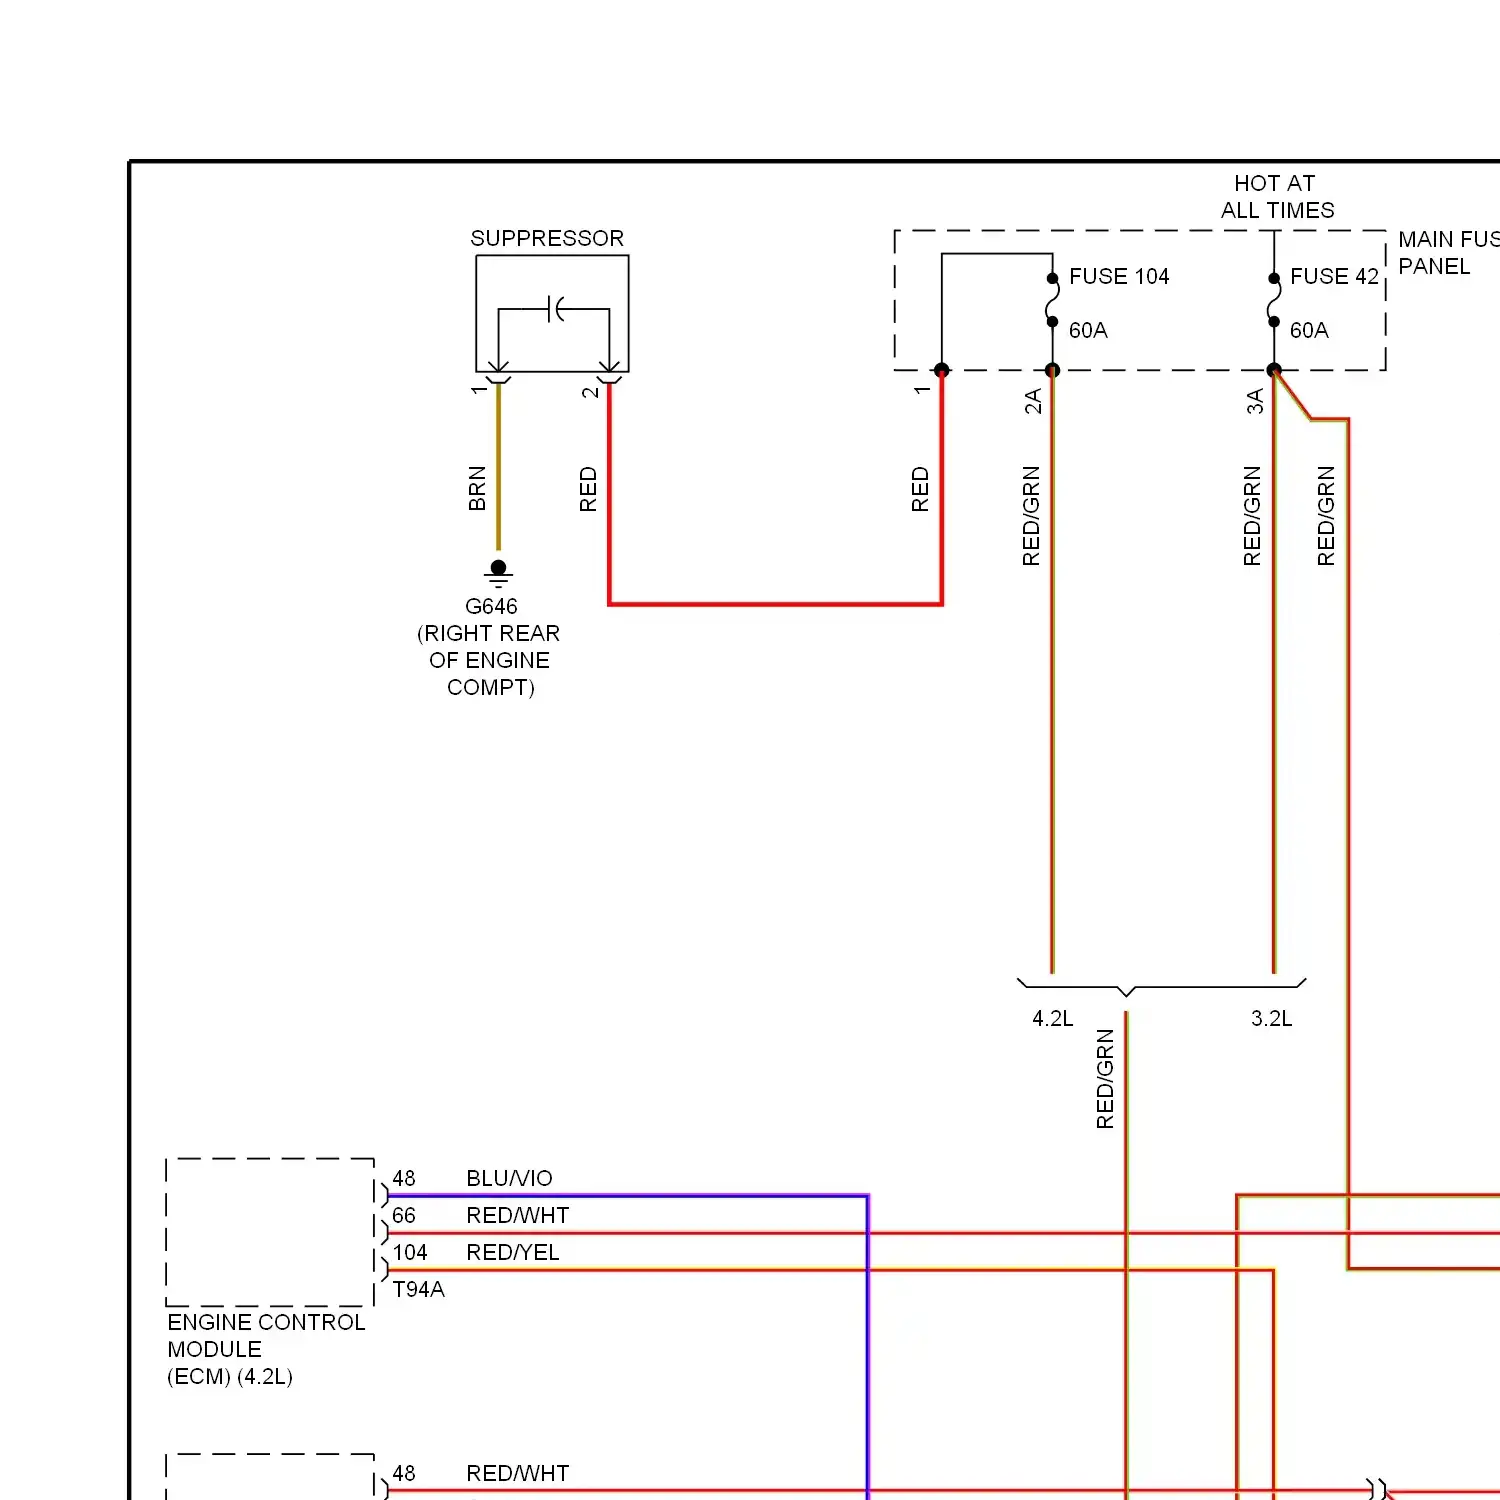Viewport: 1500px width, 1500px height.
Task: Click the 60A rating under FUSE 42
Action: pyautogui.click(x=1309, y=330)
